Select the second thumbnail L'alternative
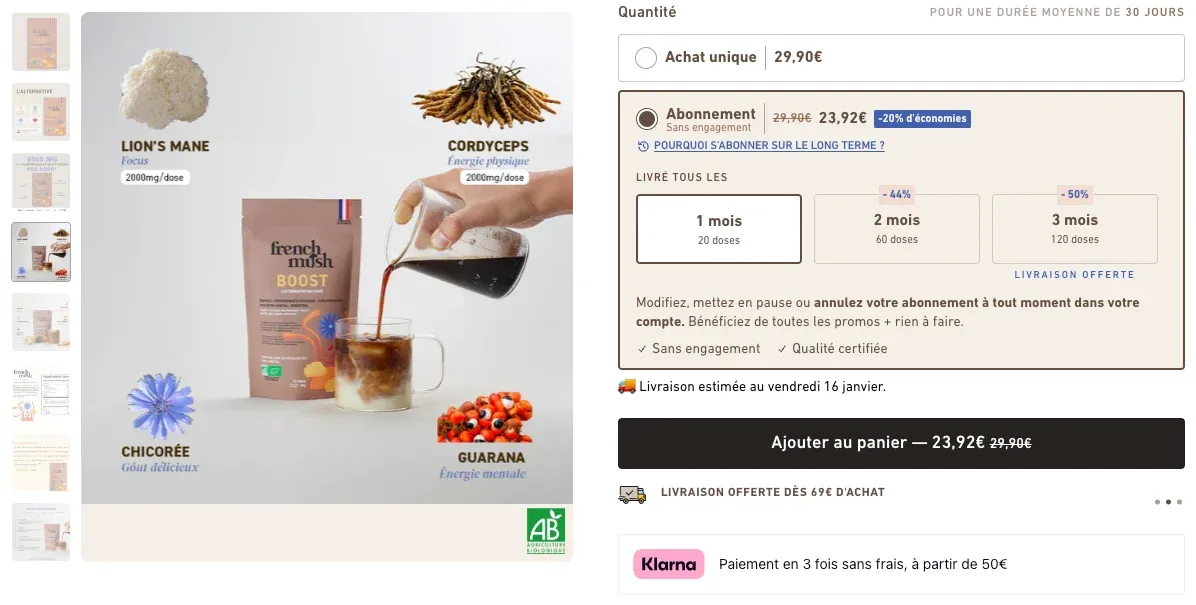The width and height of the screenshot is (1196, 605). point(41,112)
